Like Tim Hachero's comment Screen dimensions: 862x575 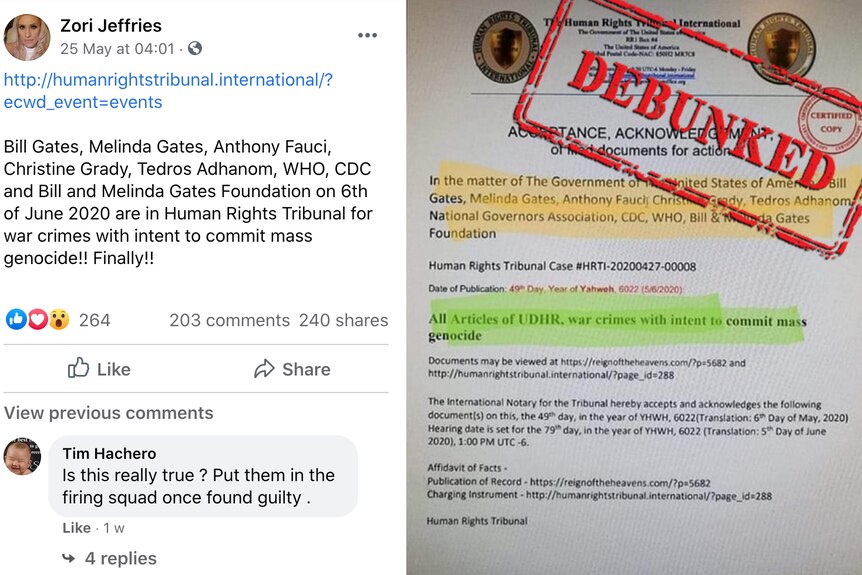click(x=76, y=528)
